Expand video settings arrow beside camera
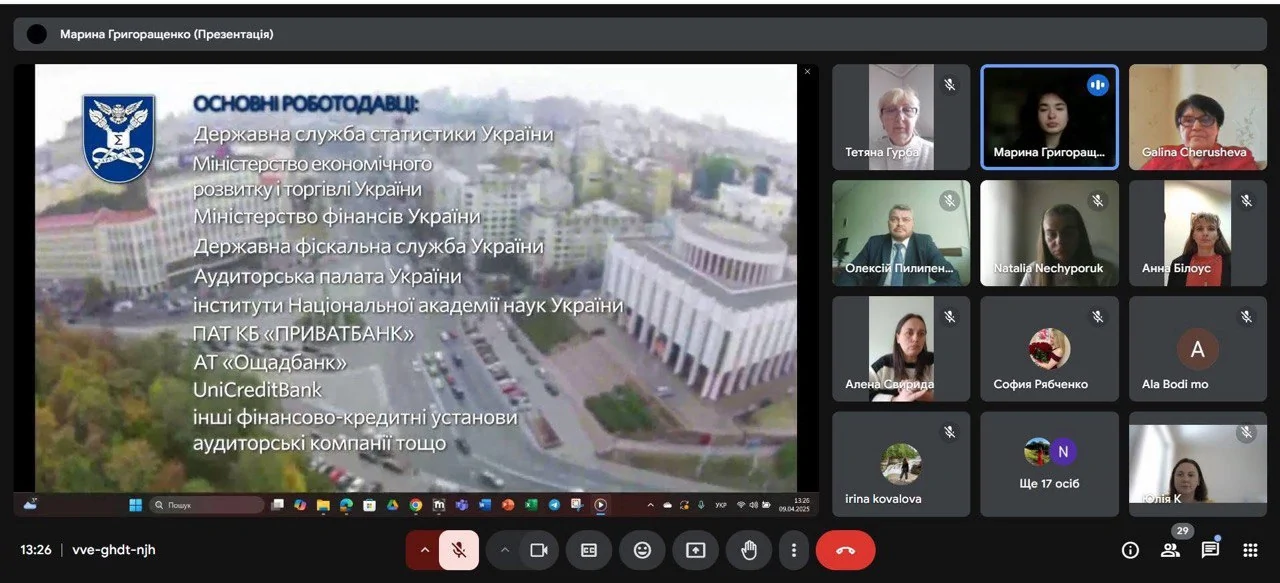 pyautogui.click(x=505, y=550)
